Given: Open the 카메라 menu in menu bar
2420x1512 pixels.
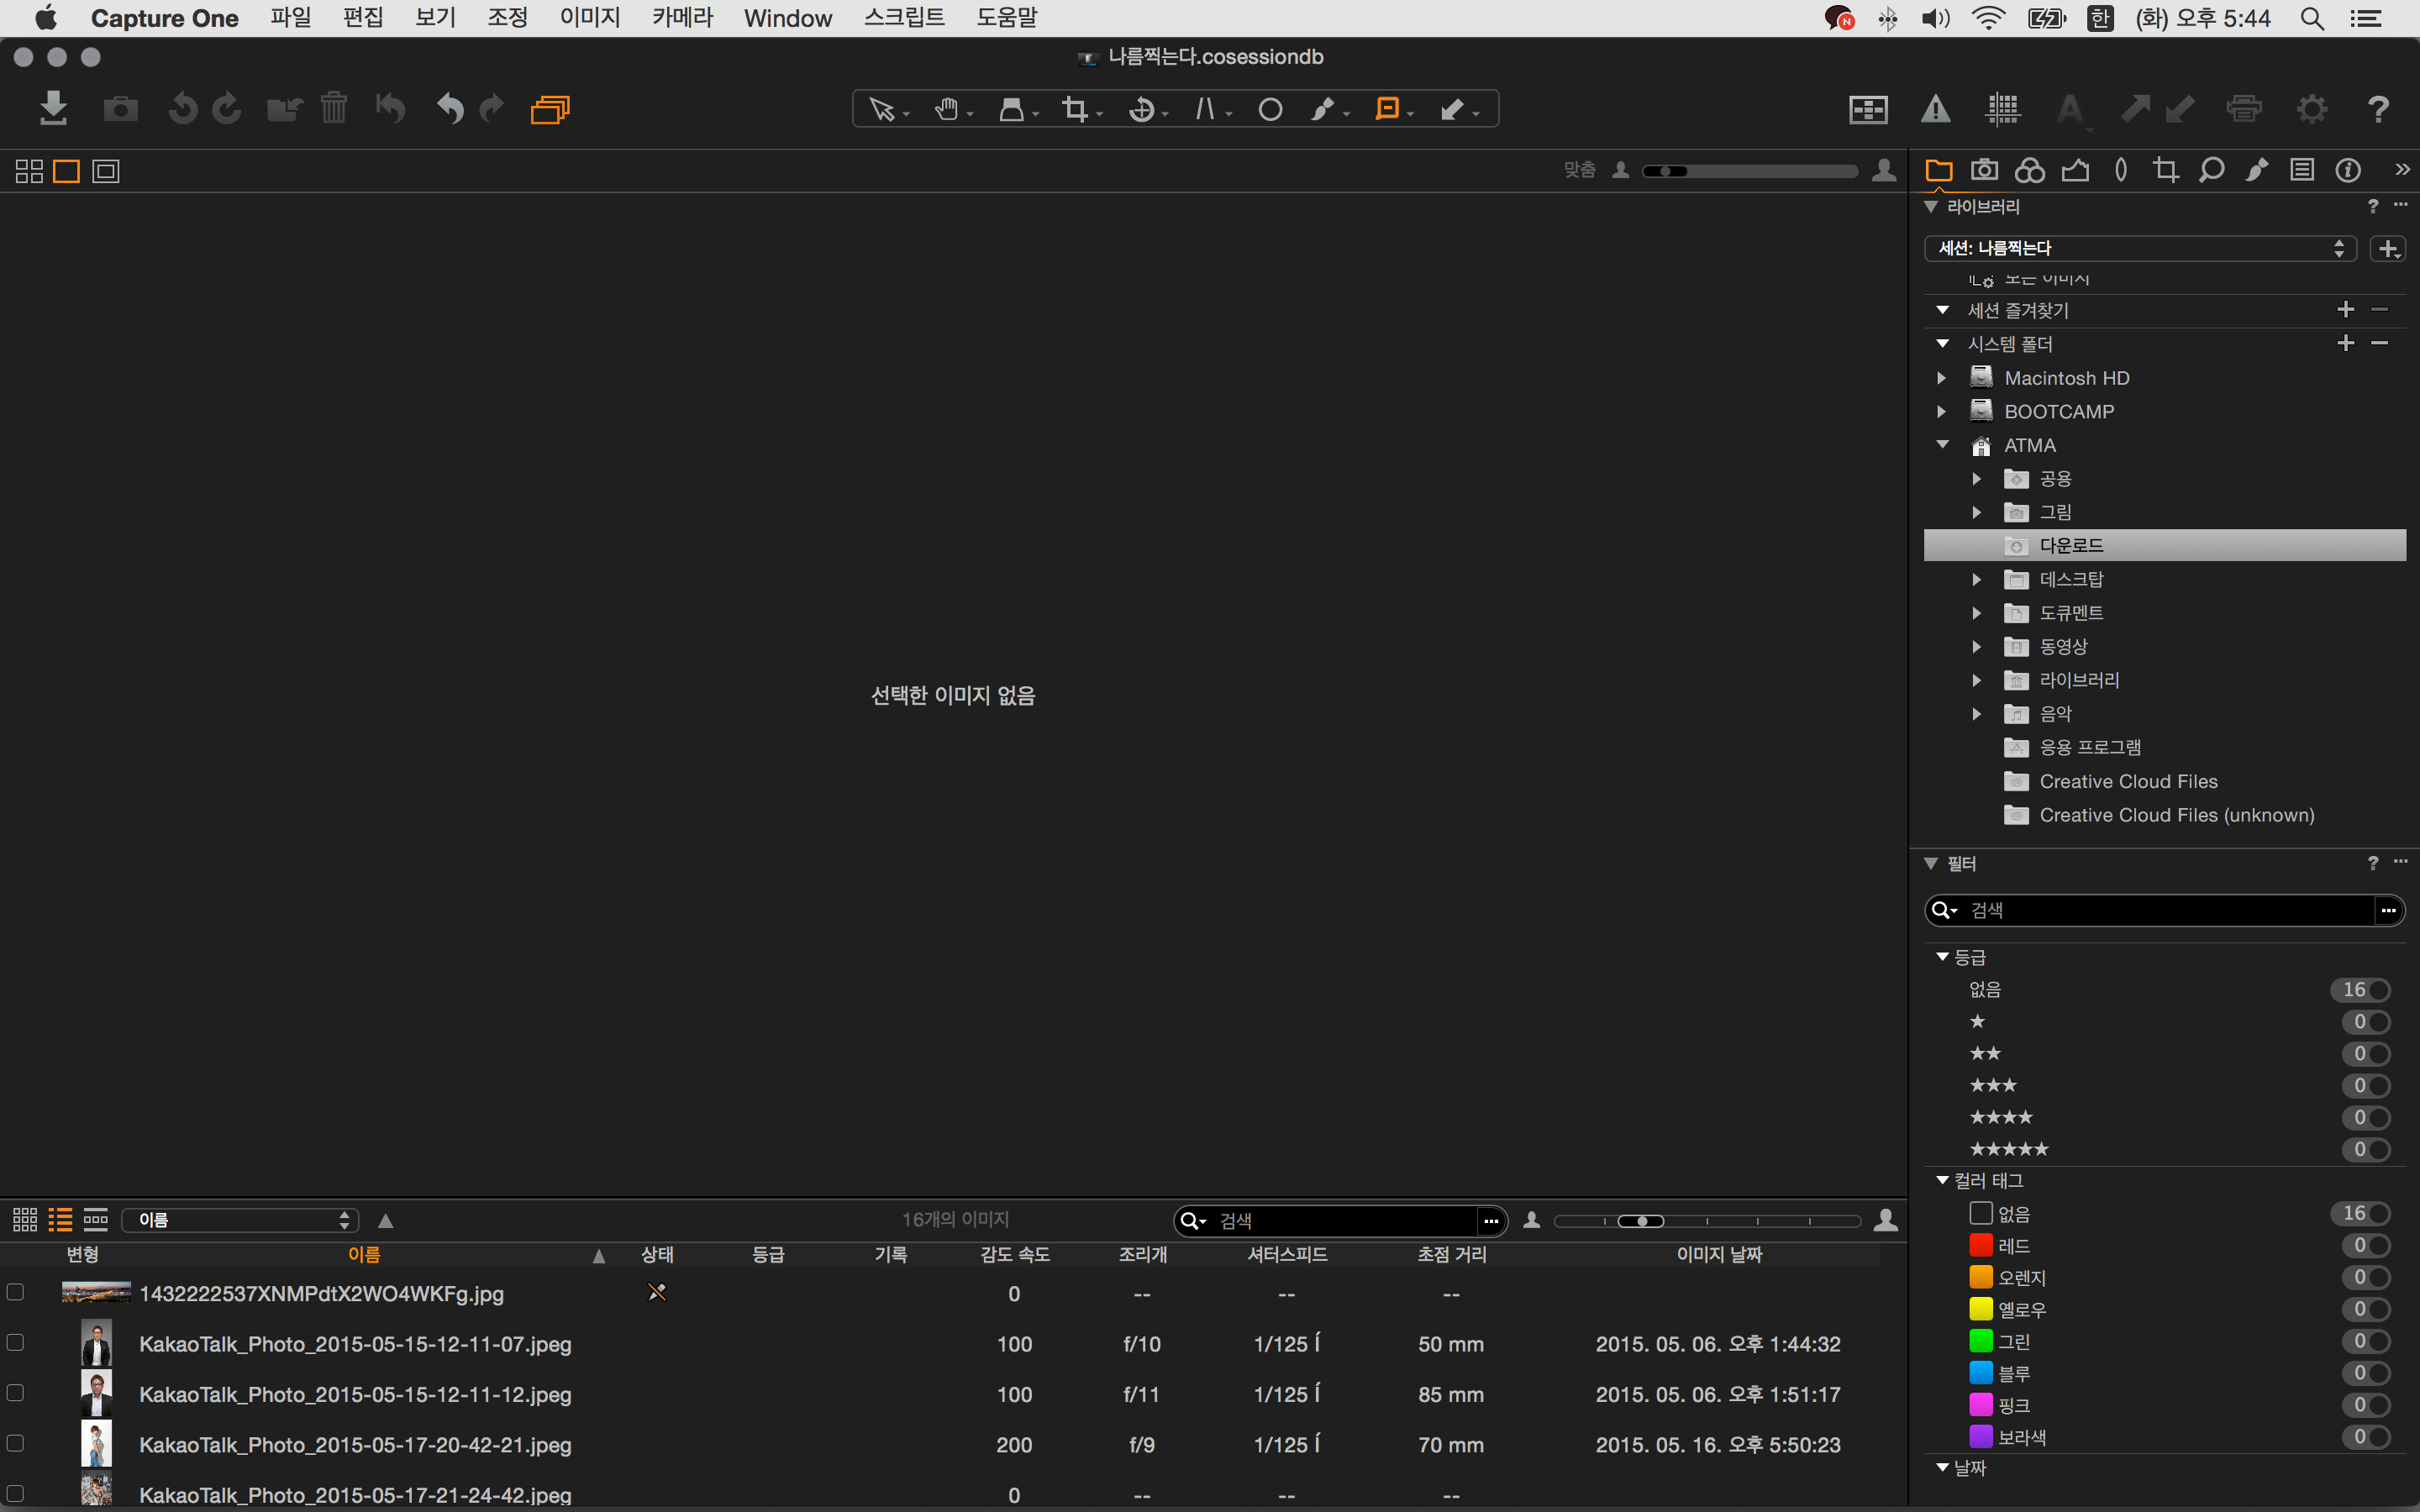Looking at the screenshot, I should coord(682,18).
